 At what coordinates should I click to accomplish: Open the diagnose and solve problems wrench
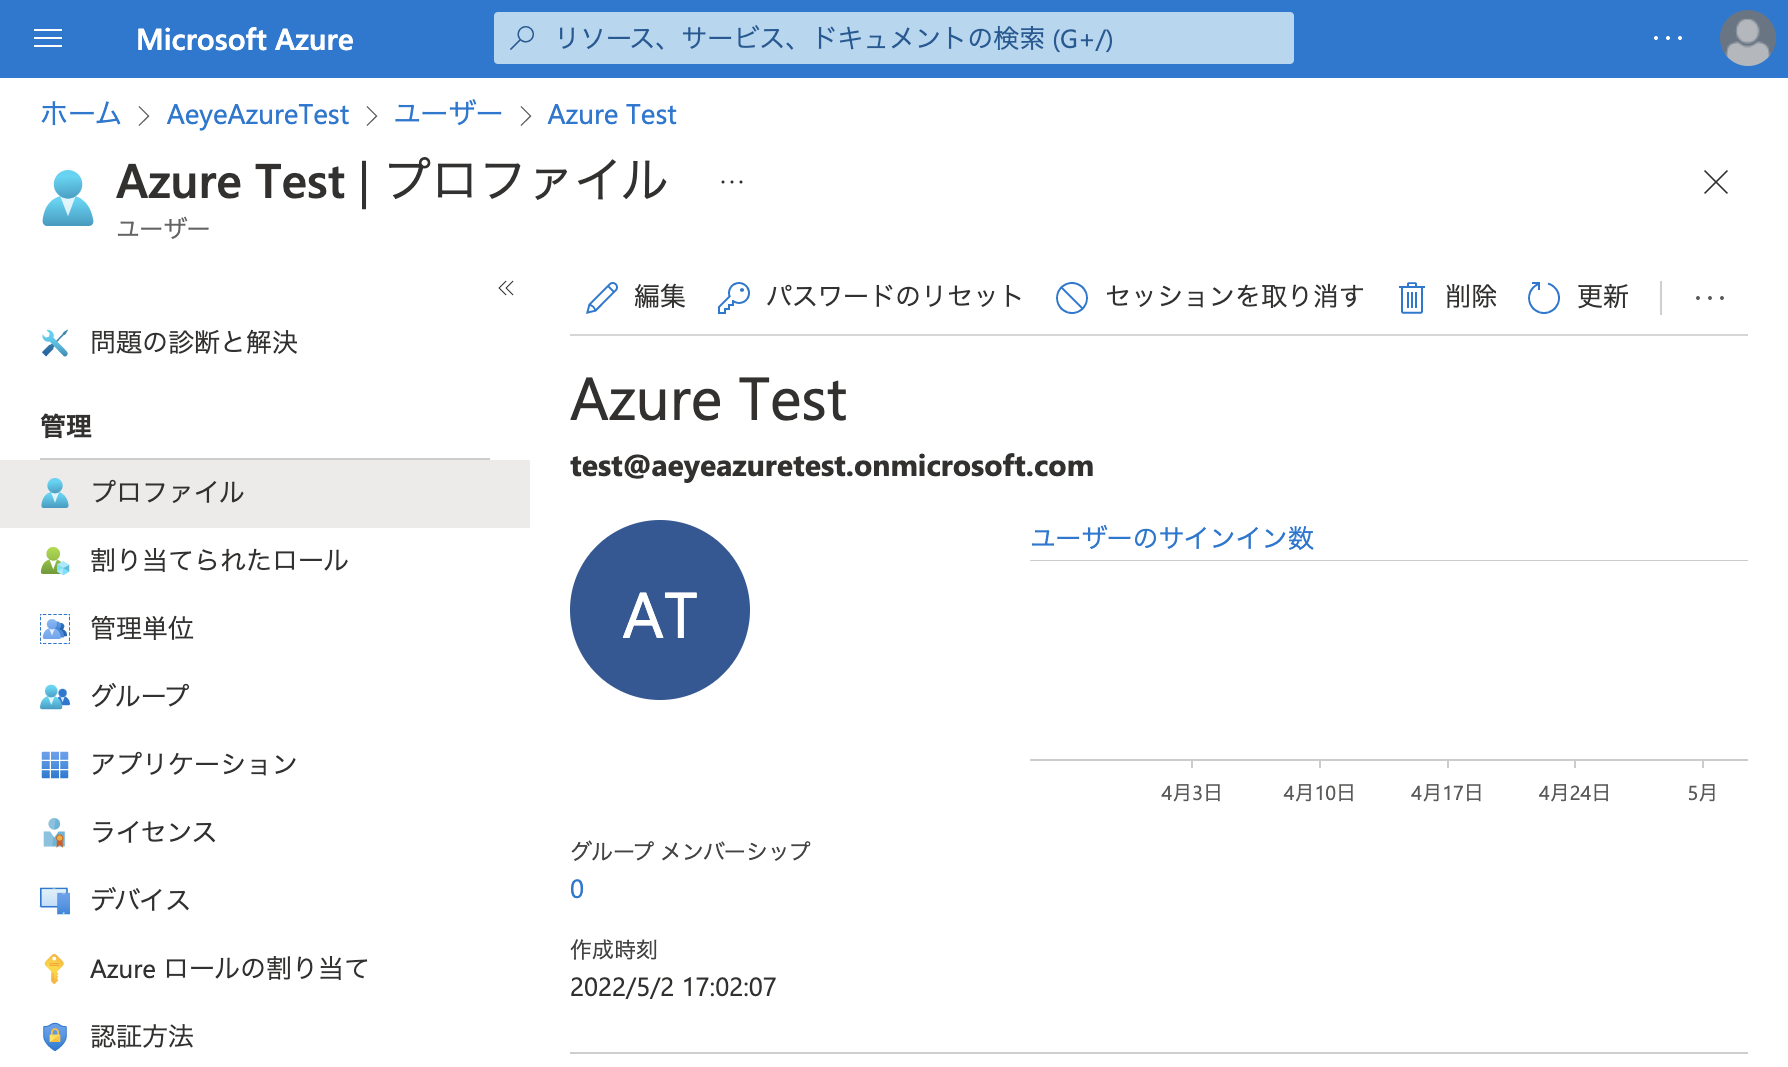click(x=55, y=343)
